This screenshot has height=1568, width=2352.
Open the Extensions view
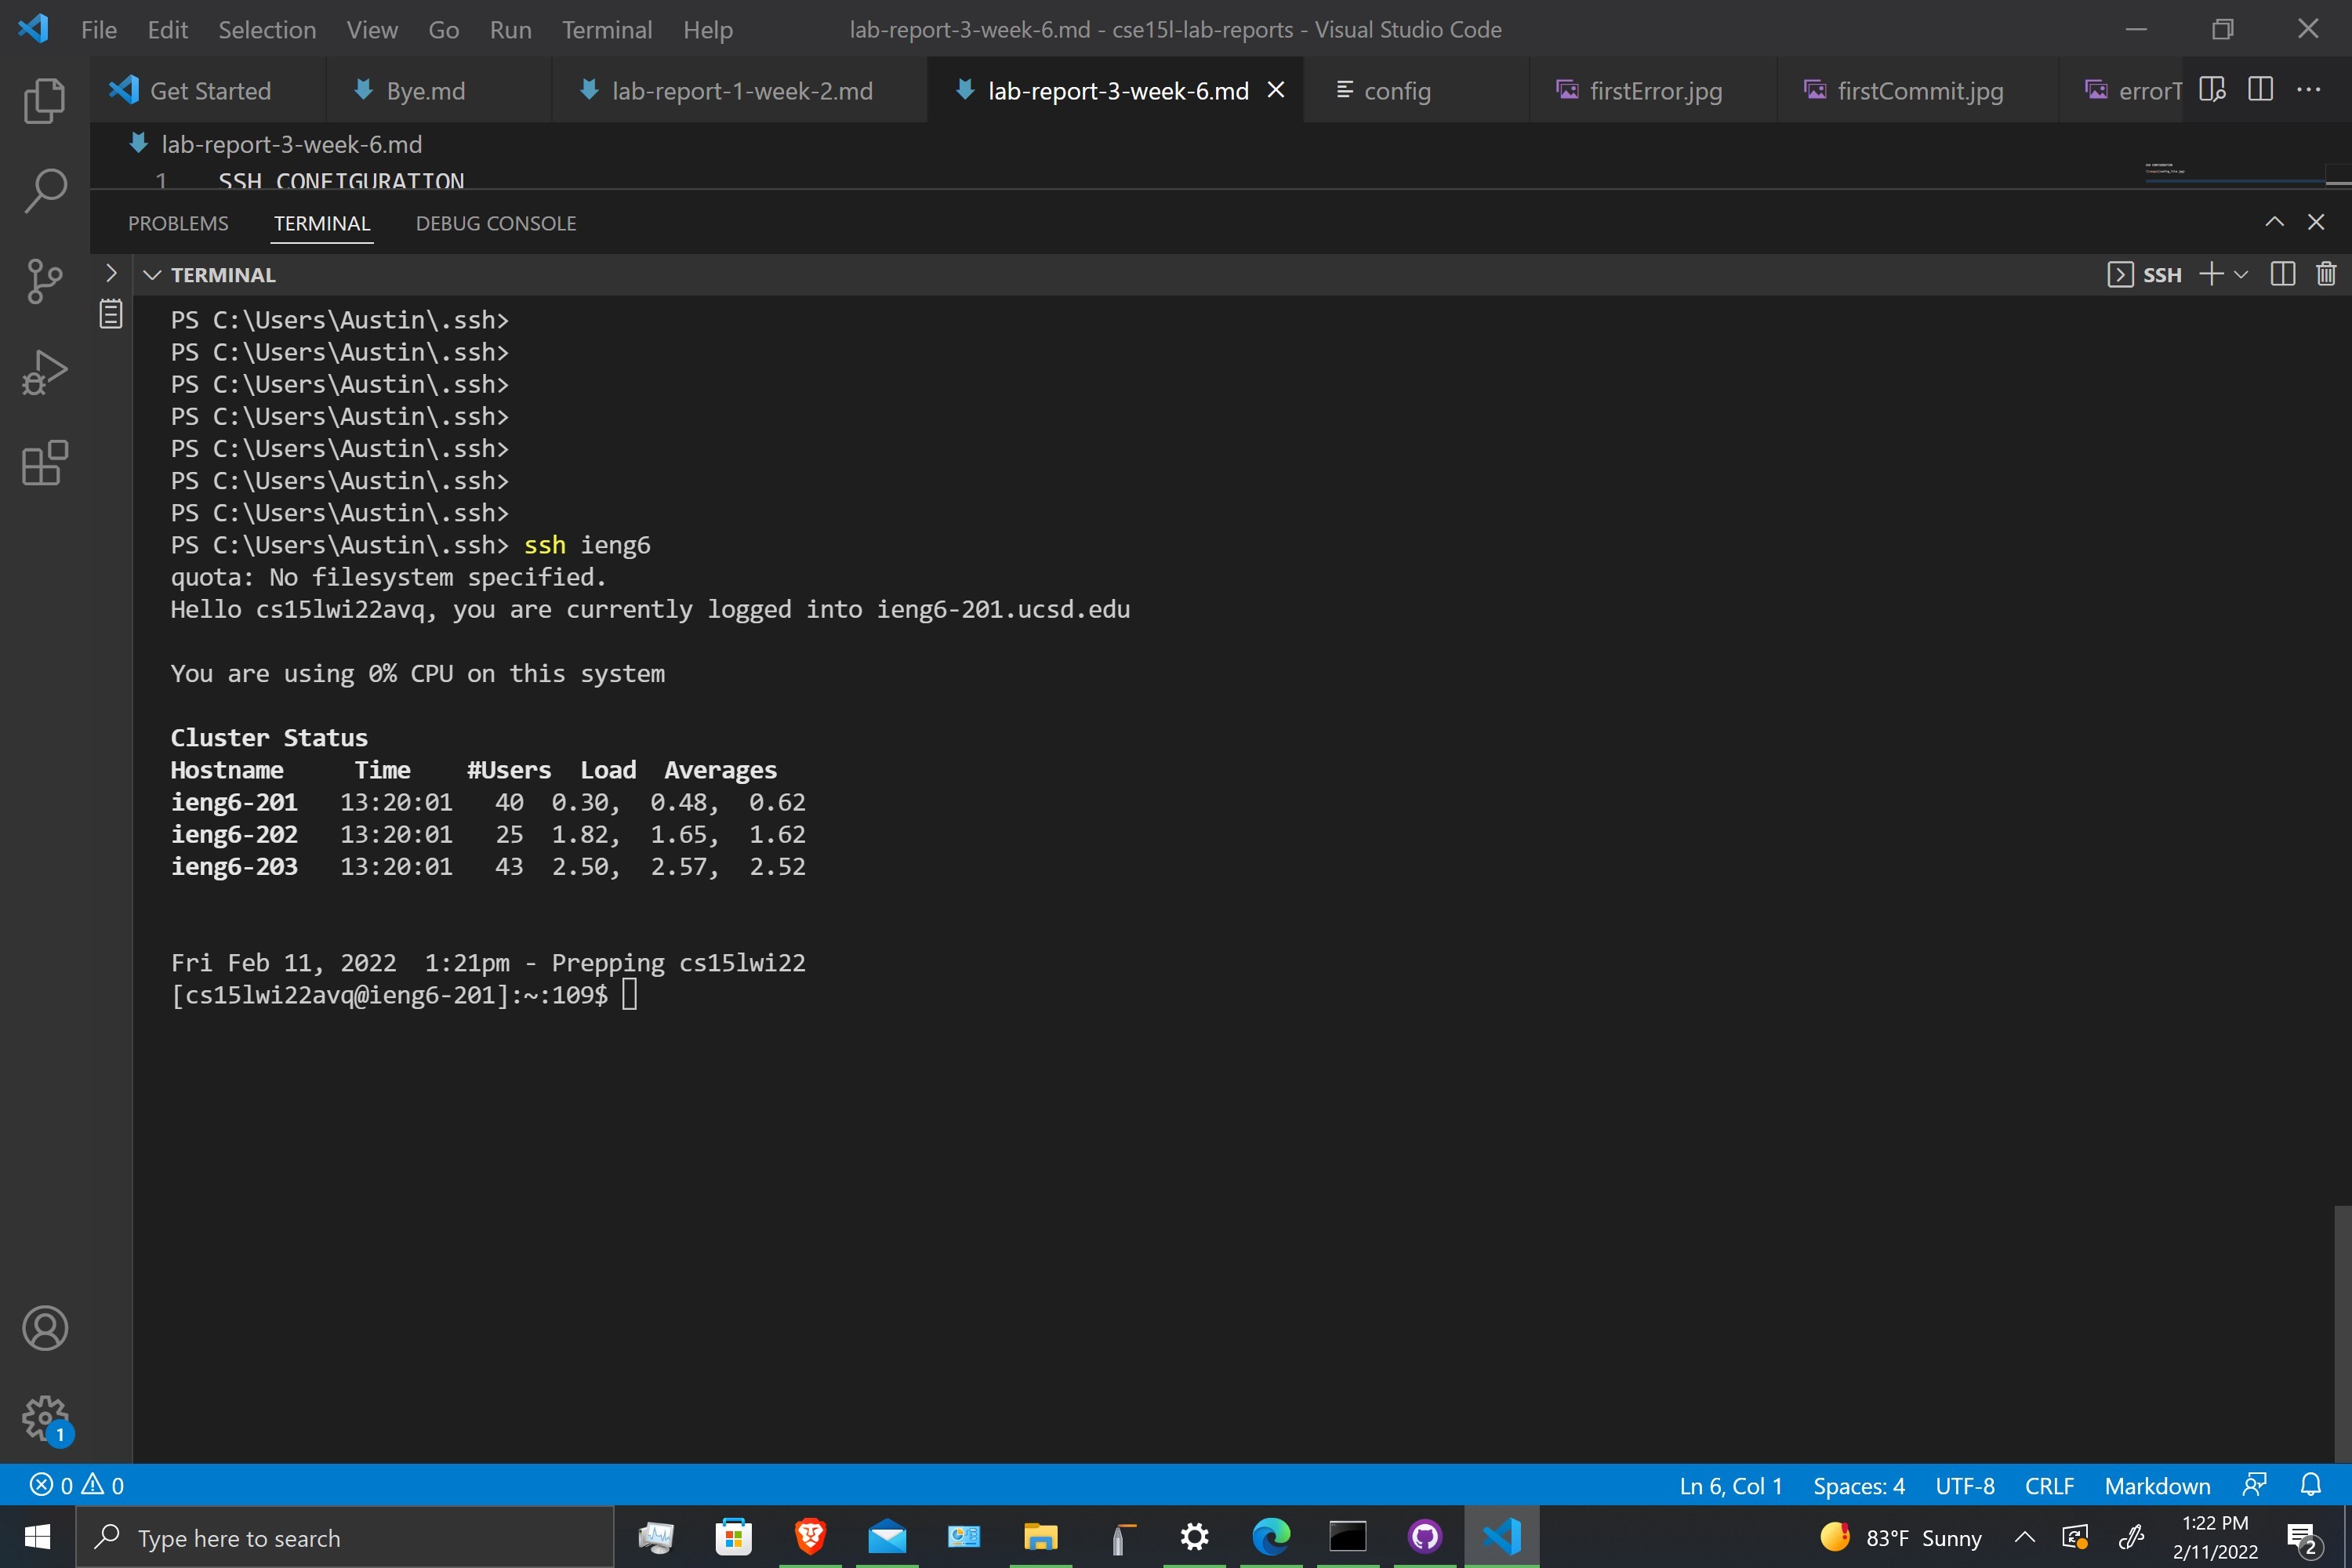[x=45, y=463]
